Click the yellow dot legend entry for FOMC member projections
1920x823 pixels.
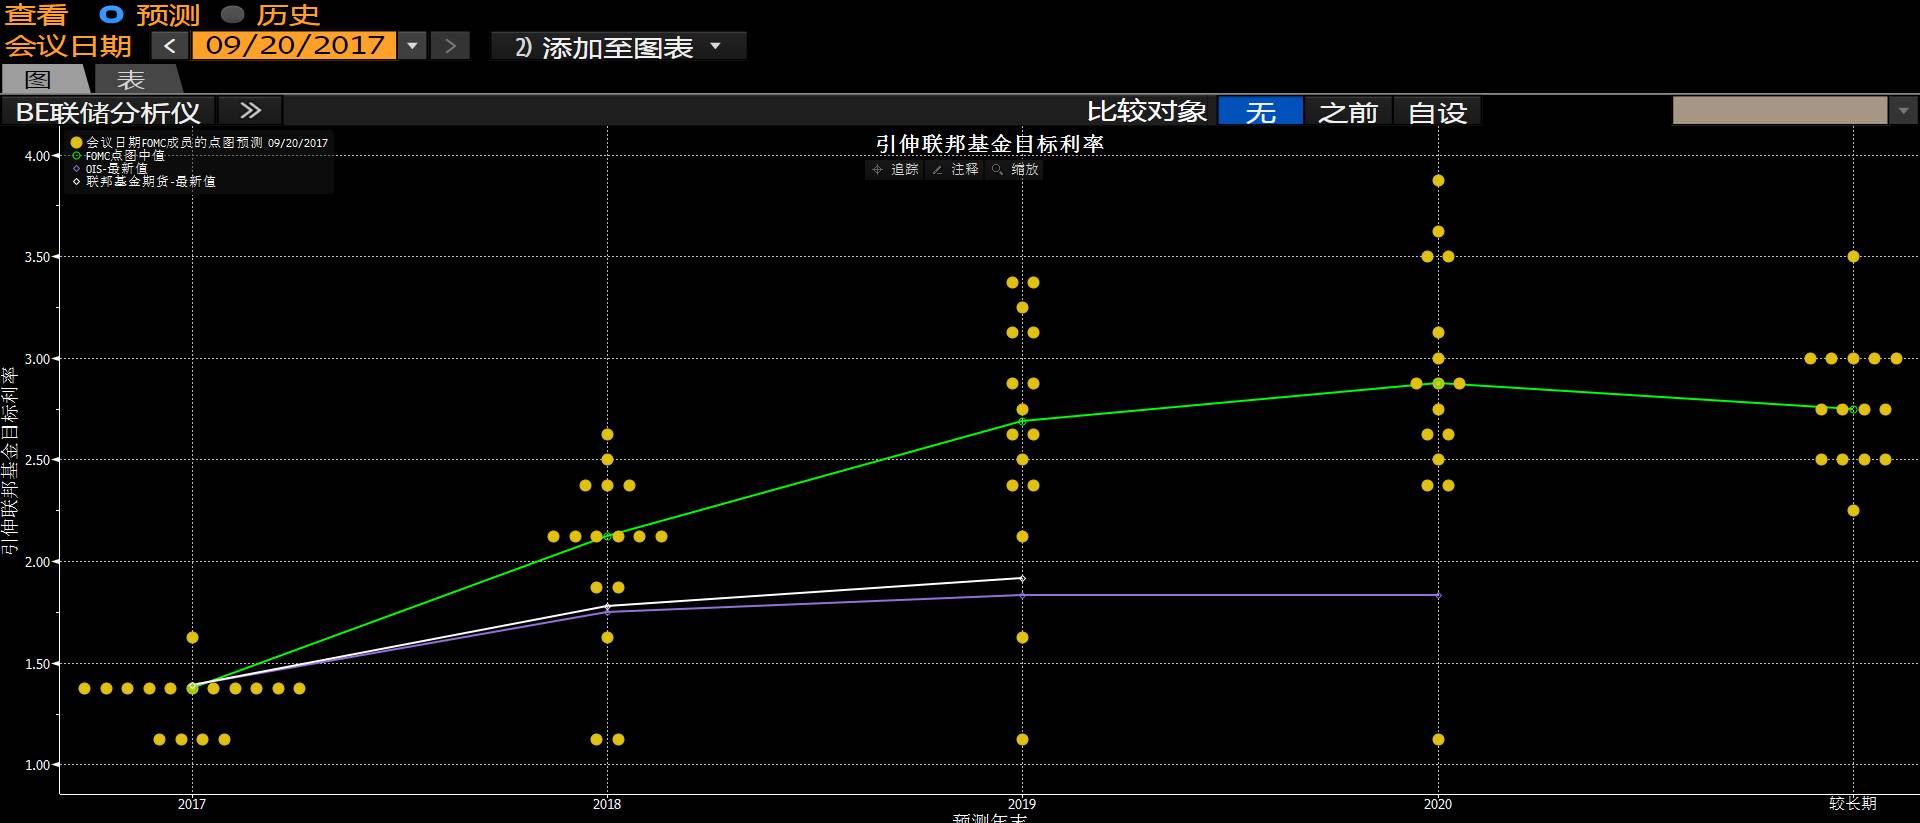tap(76, 143)
